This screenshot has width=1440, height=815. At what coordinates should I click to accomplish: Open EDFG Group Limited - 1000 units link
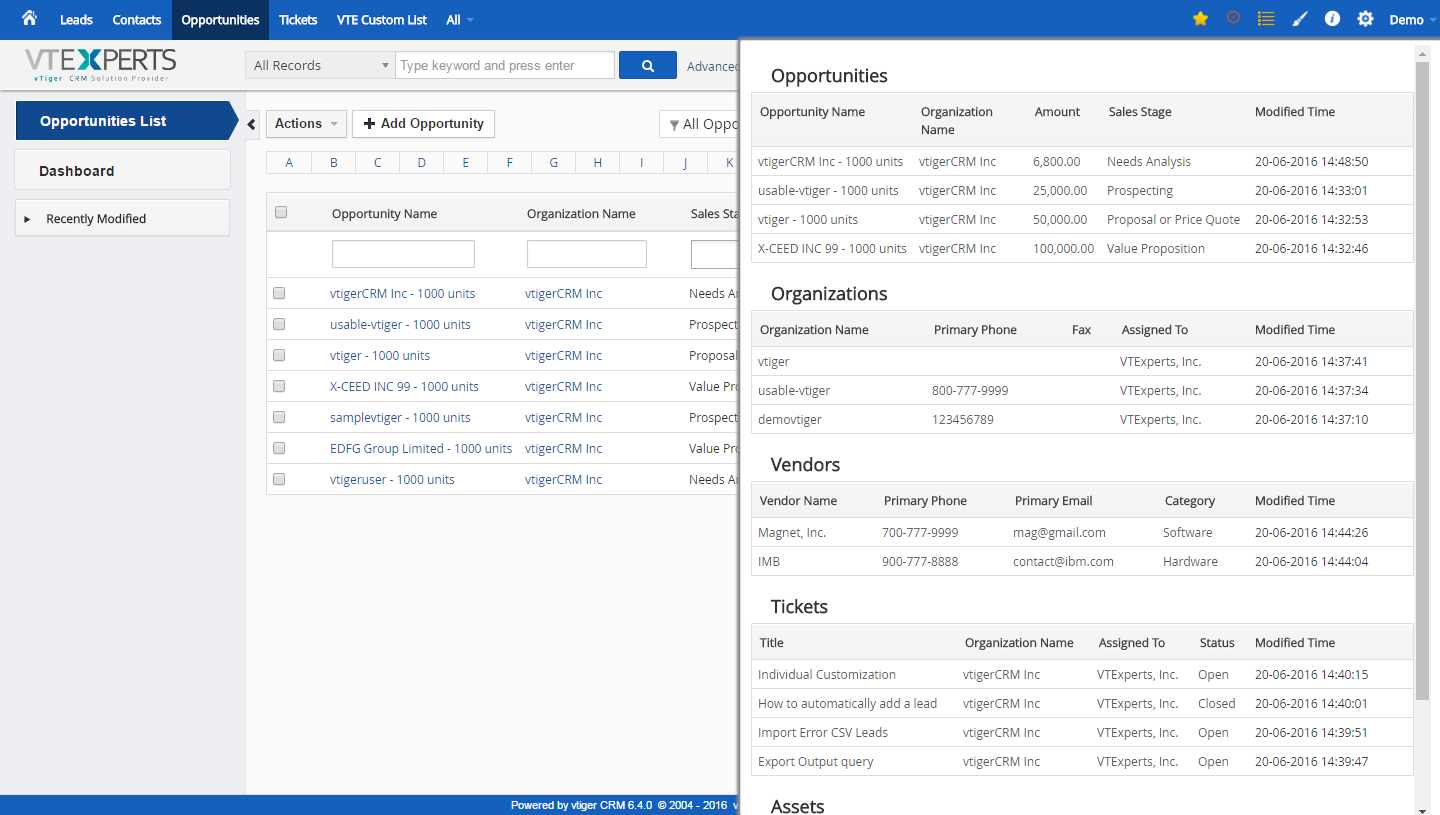421,448
